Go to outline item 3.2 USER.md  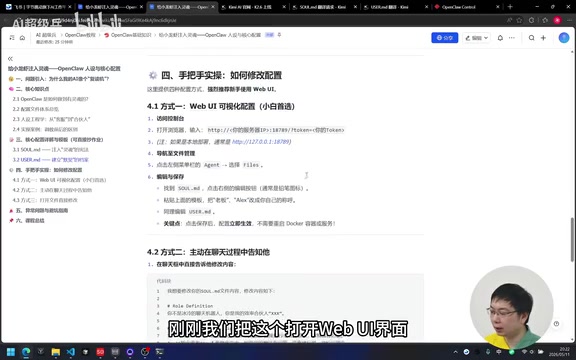coord(50,160)
